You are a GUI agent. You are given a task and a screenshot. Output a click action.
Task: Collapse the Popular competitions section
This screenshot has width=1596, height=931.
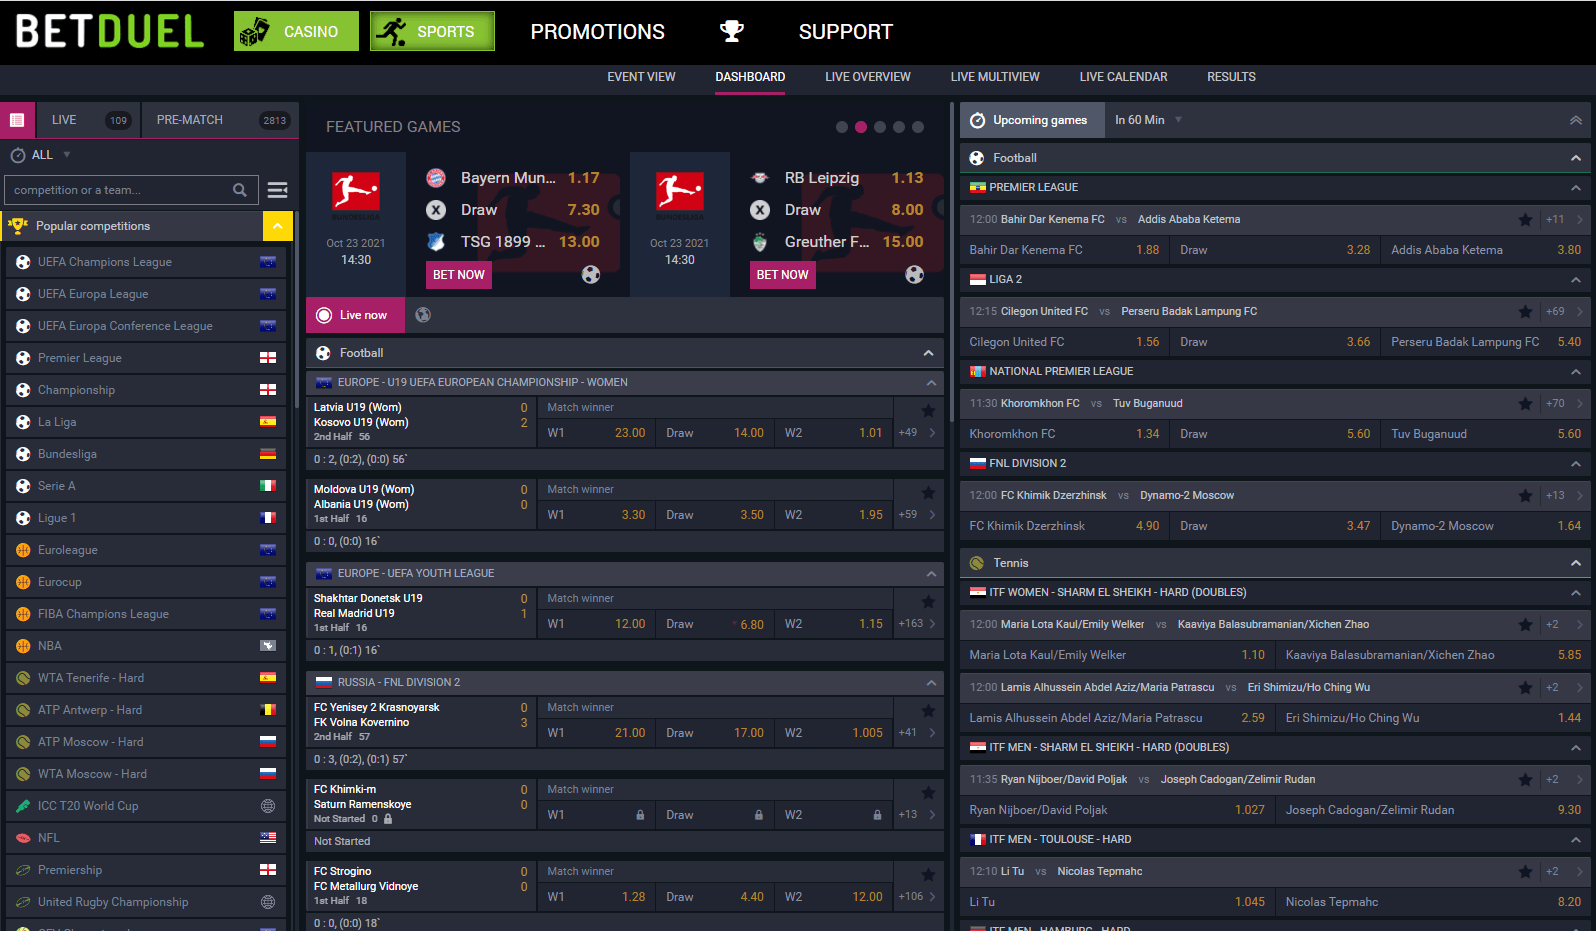[x=277, y=226]
